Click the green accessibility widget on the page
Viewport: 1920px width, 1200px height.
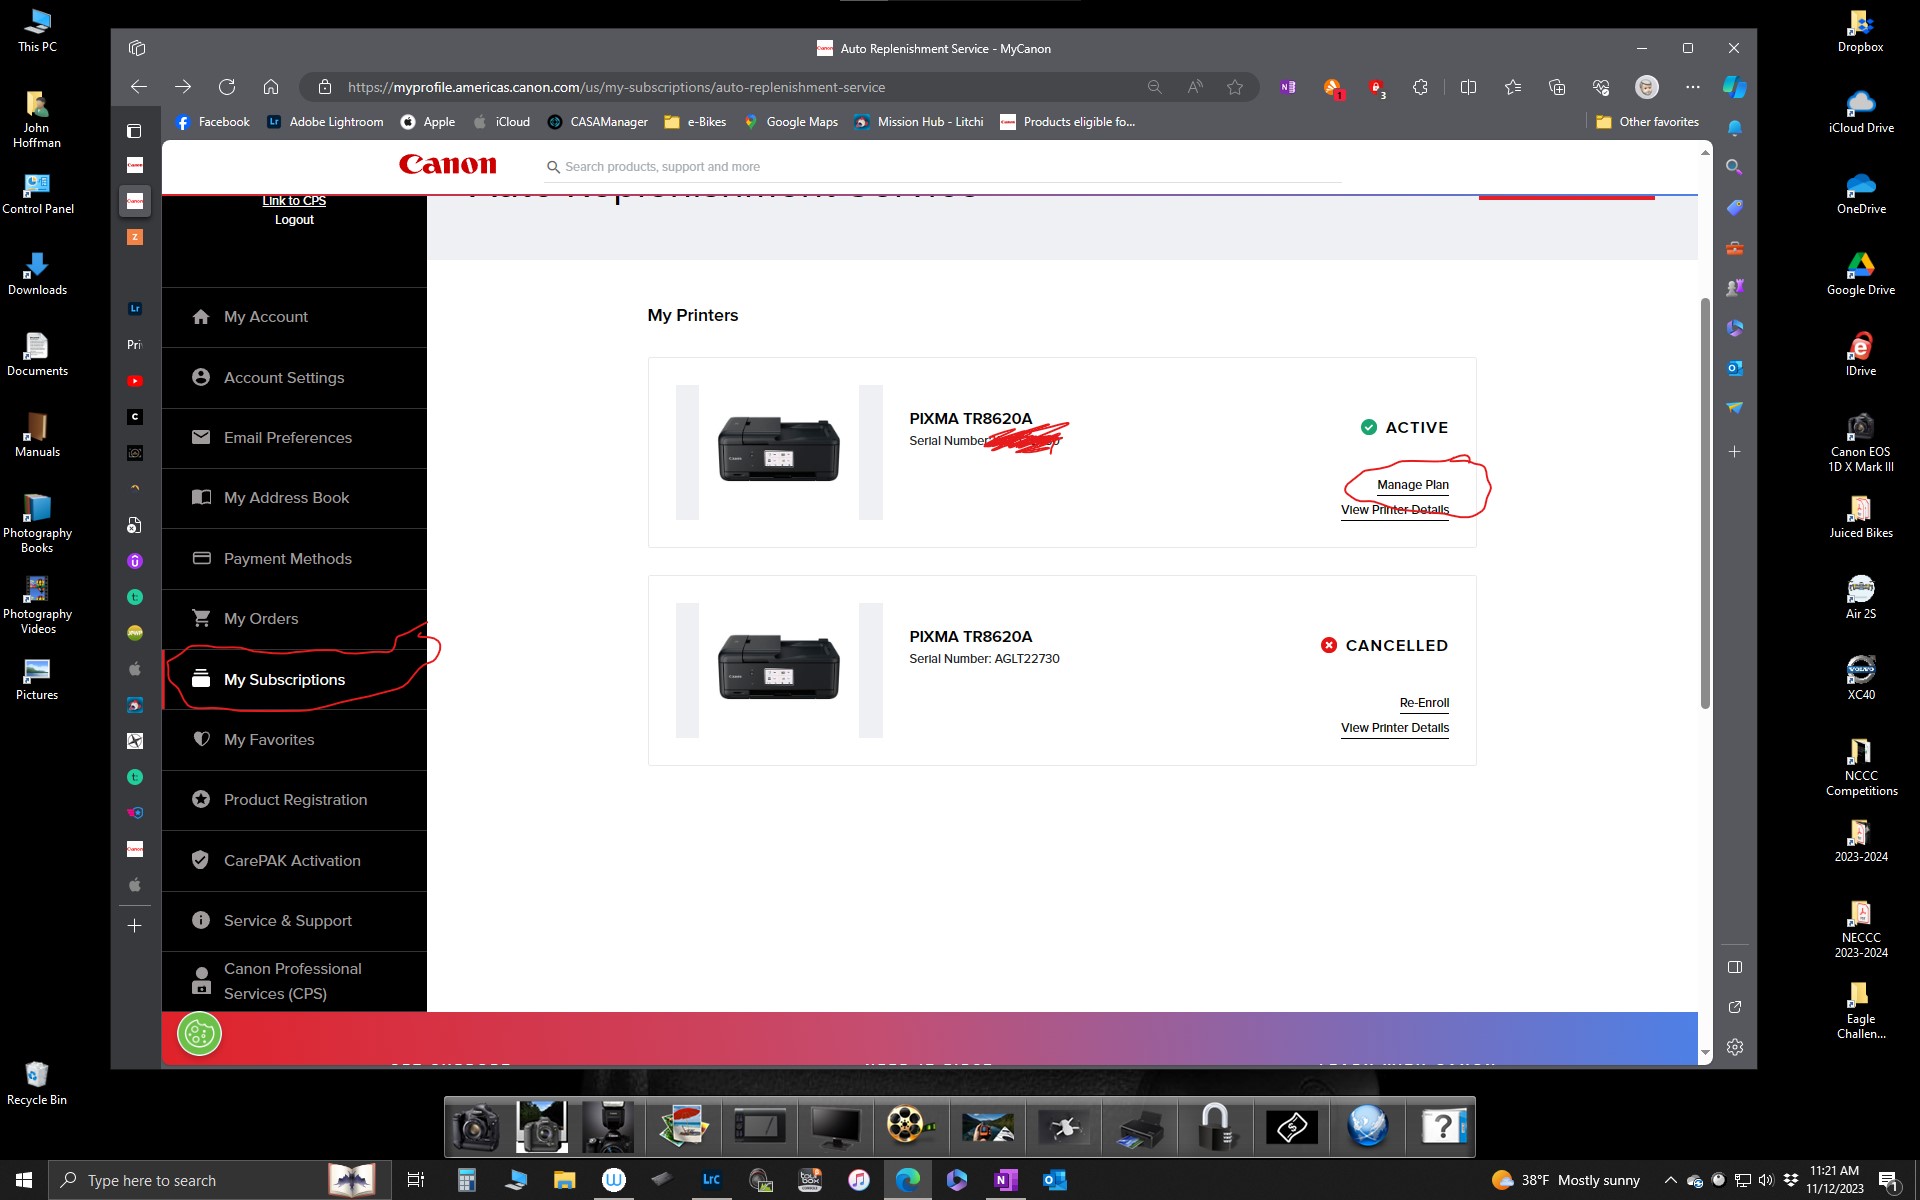(200, 1035)
